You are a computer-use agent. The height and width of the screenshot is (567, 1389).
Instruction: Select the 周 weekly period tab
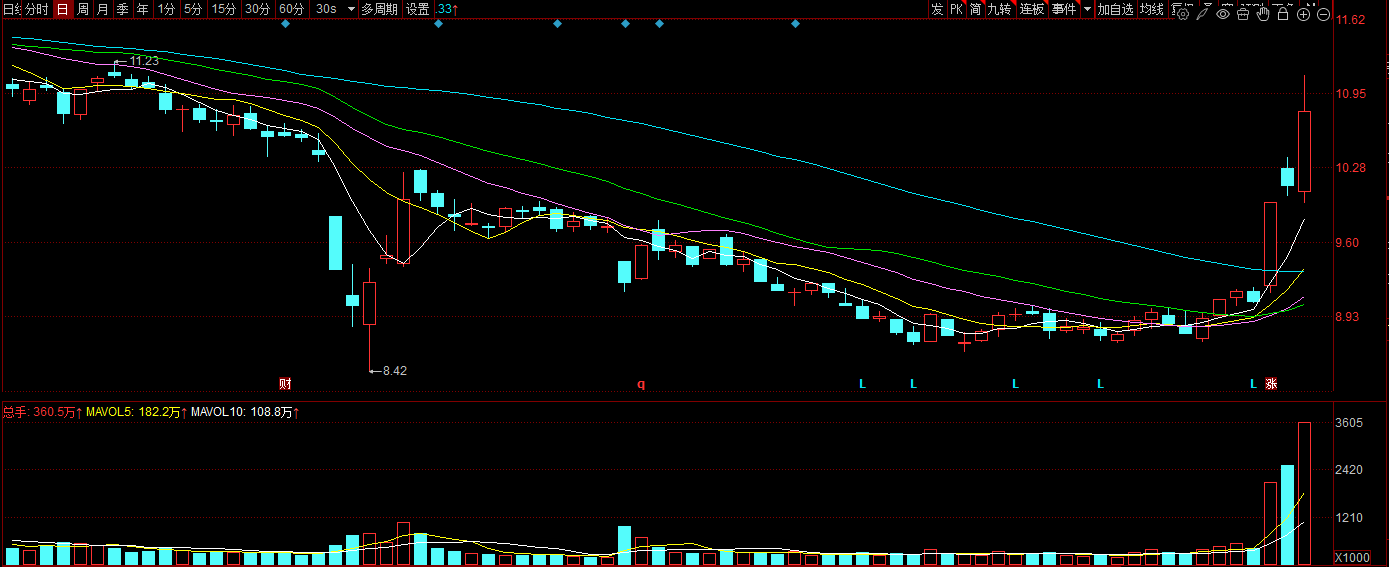click(x=83, y=9)
